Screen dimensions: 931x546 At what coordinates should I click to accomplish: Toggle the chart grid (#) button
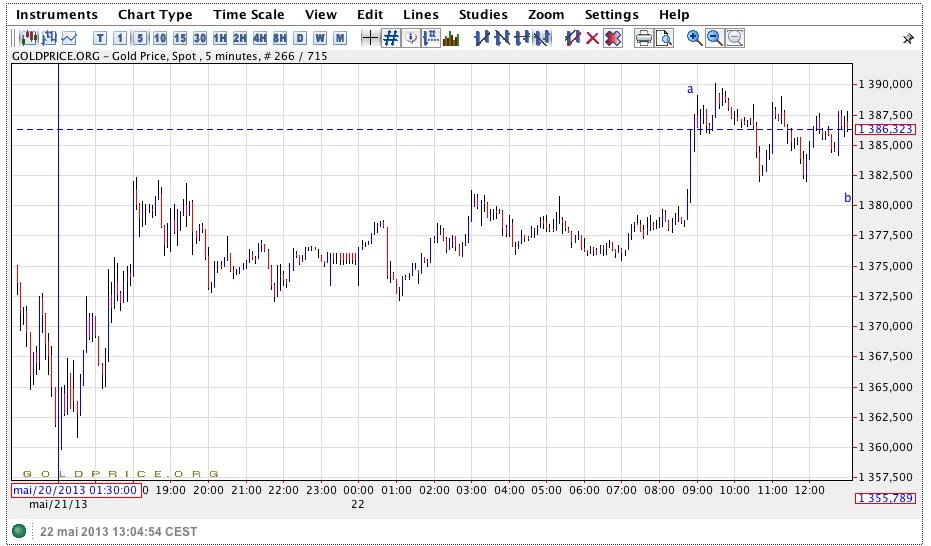coord(391,38)
